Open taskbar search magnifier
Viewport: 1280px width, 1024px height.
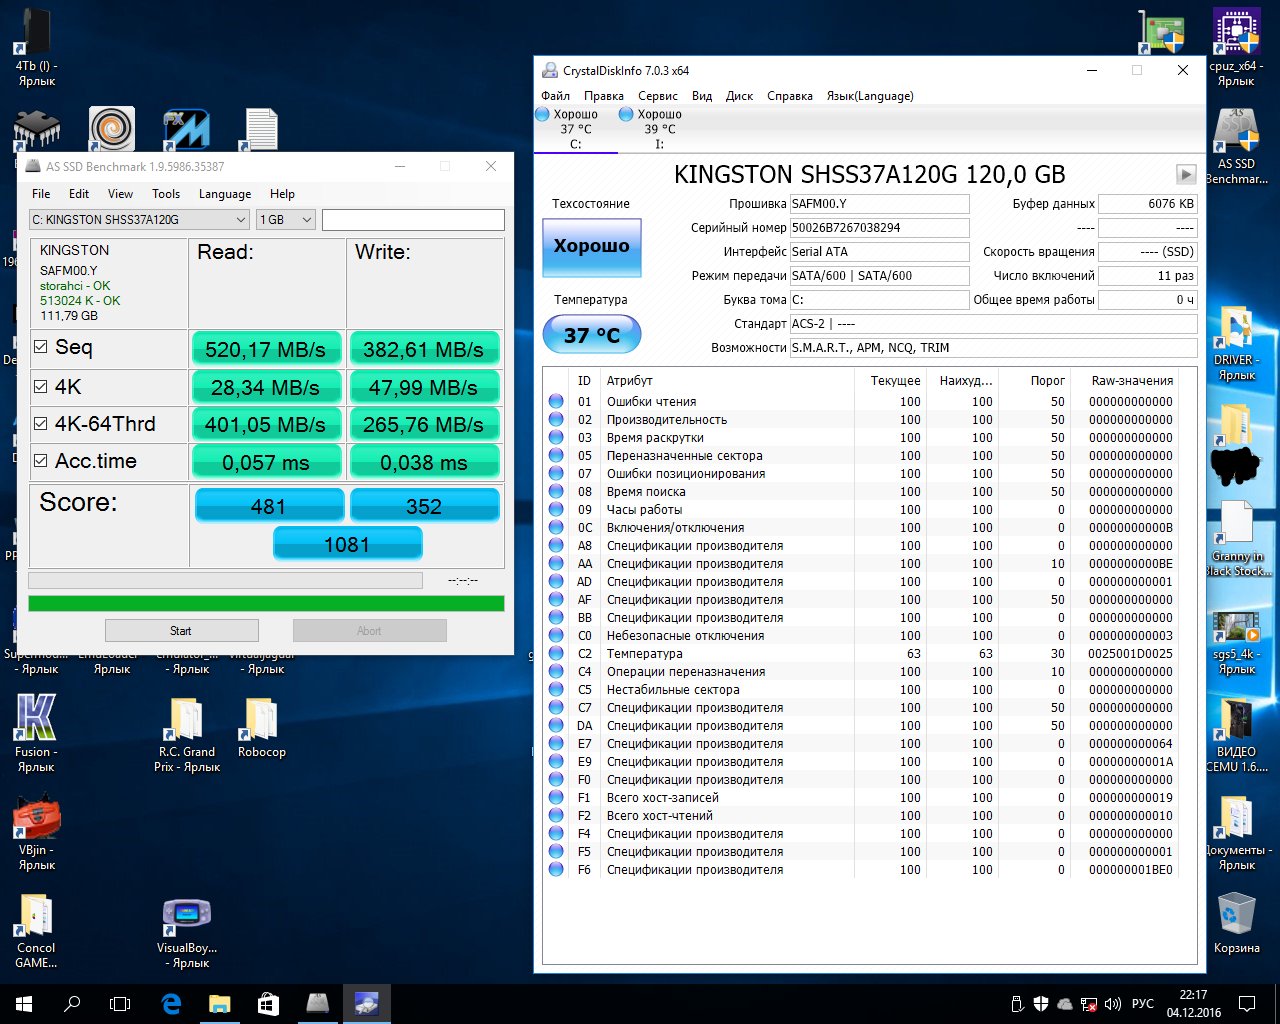click(72, 1004)
